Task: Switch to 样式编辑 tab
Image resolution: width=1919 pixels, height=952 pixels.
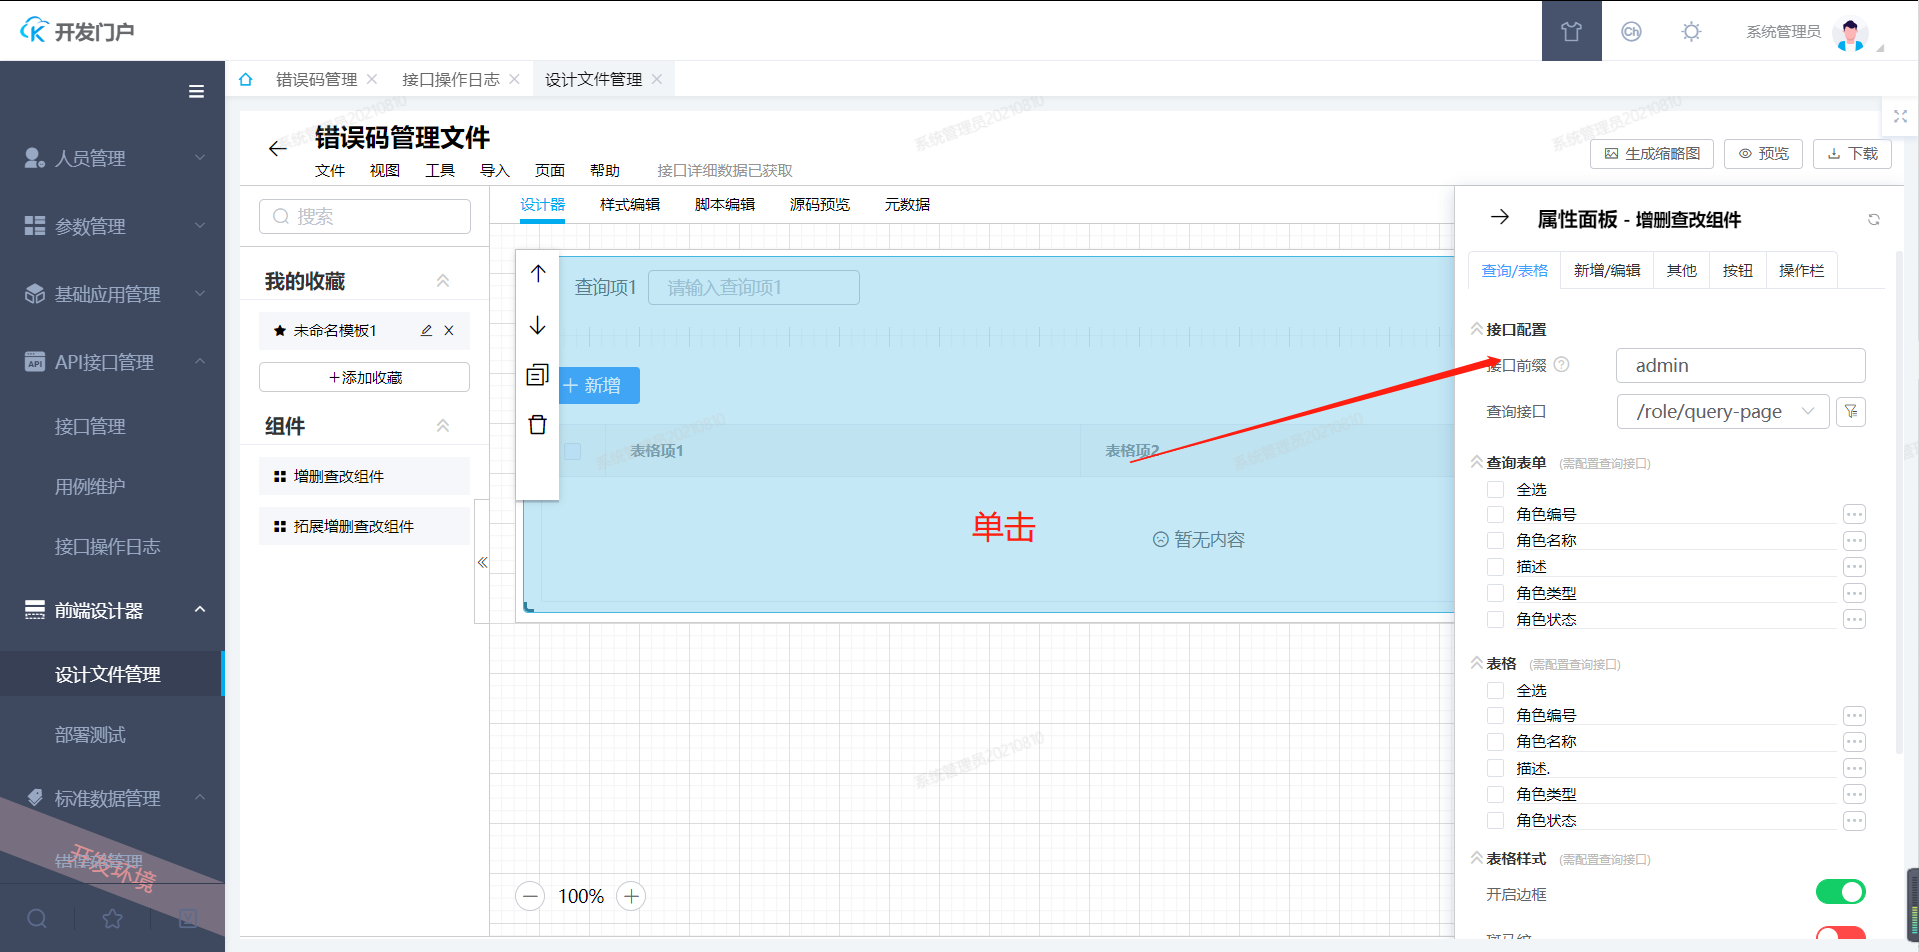Action: (x=630, y=204)
